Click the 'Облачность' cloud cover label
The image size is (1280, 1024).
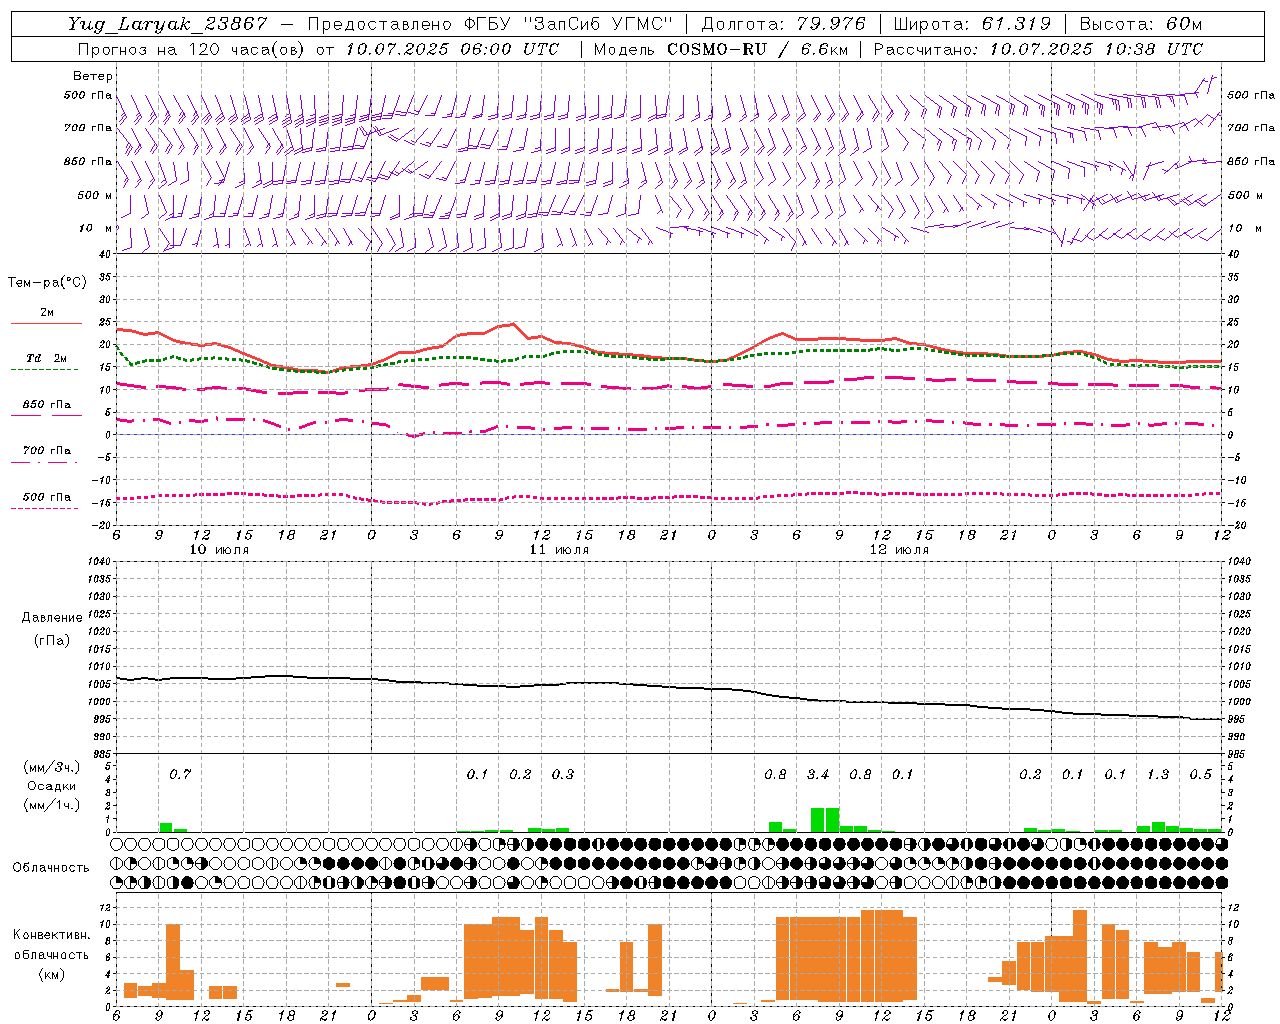51,868
